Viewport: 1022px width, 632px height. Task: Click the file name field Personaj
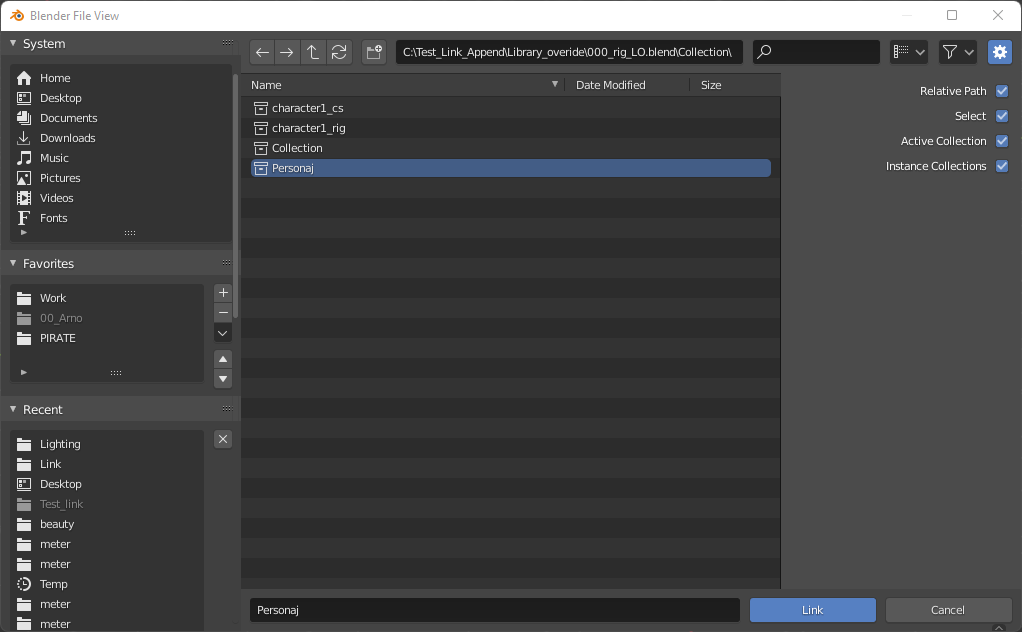495,610
